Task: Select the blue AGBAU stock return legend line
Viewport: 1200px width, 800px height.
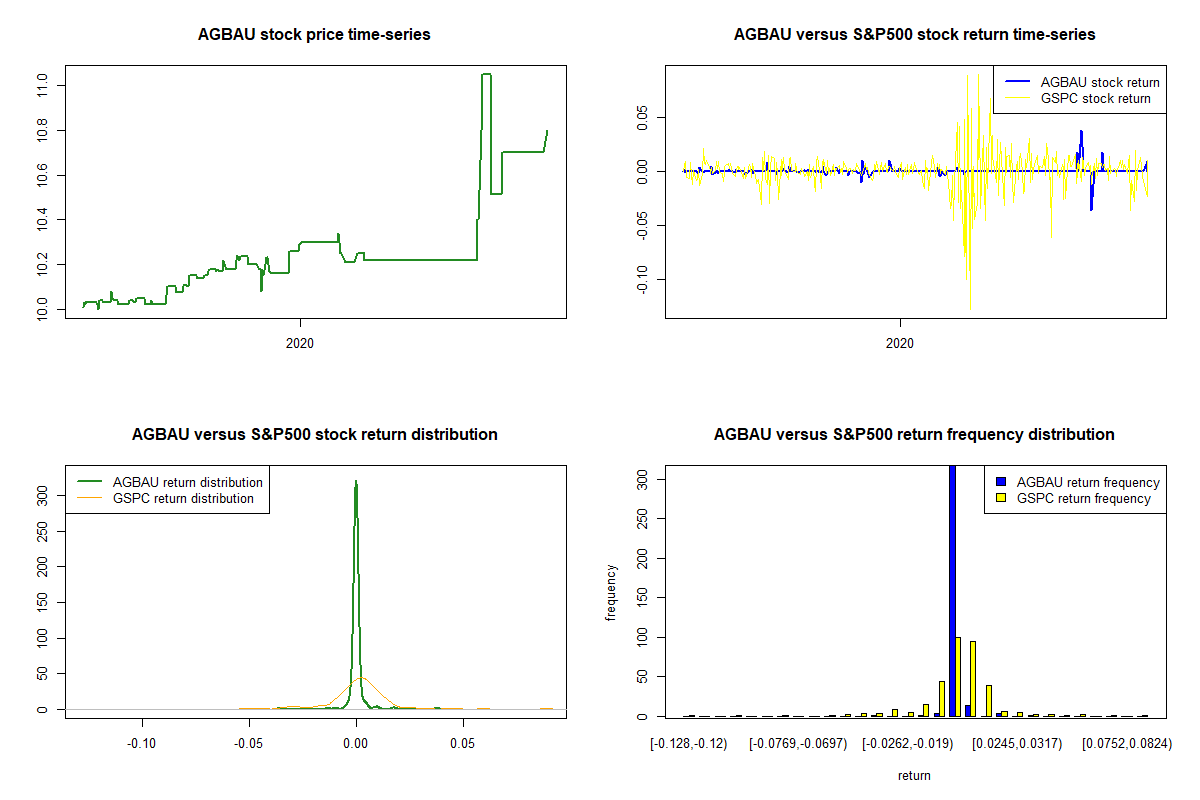Action: coord(1015,82)
